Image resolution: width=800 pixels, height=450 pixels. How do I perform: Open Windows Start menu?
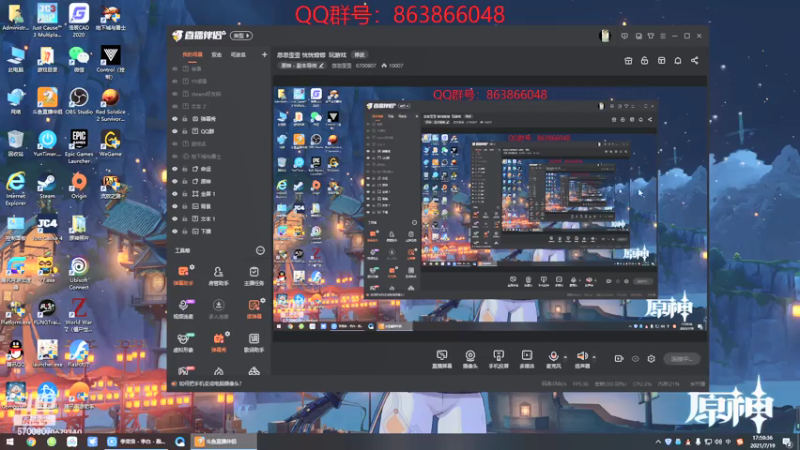click(10, 441)
